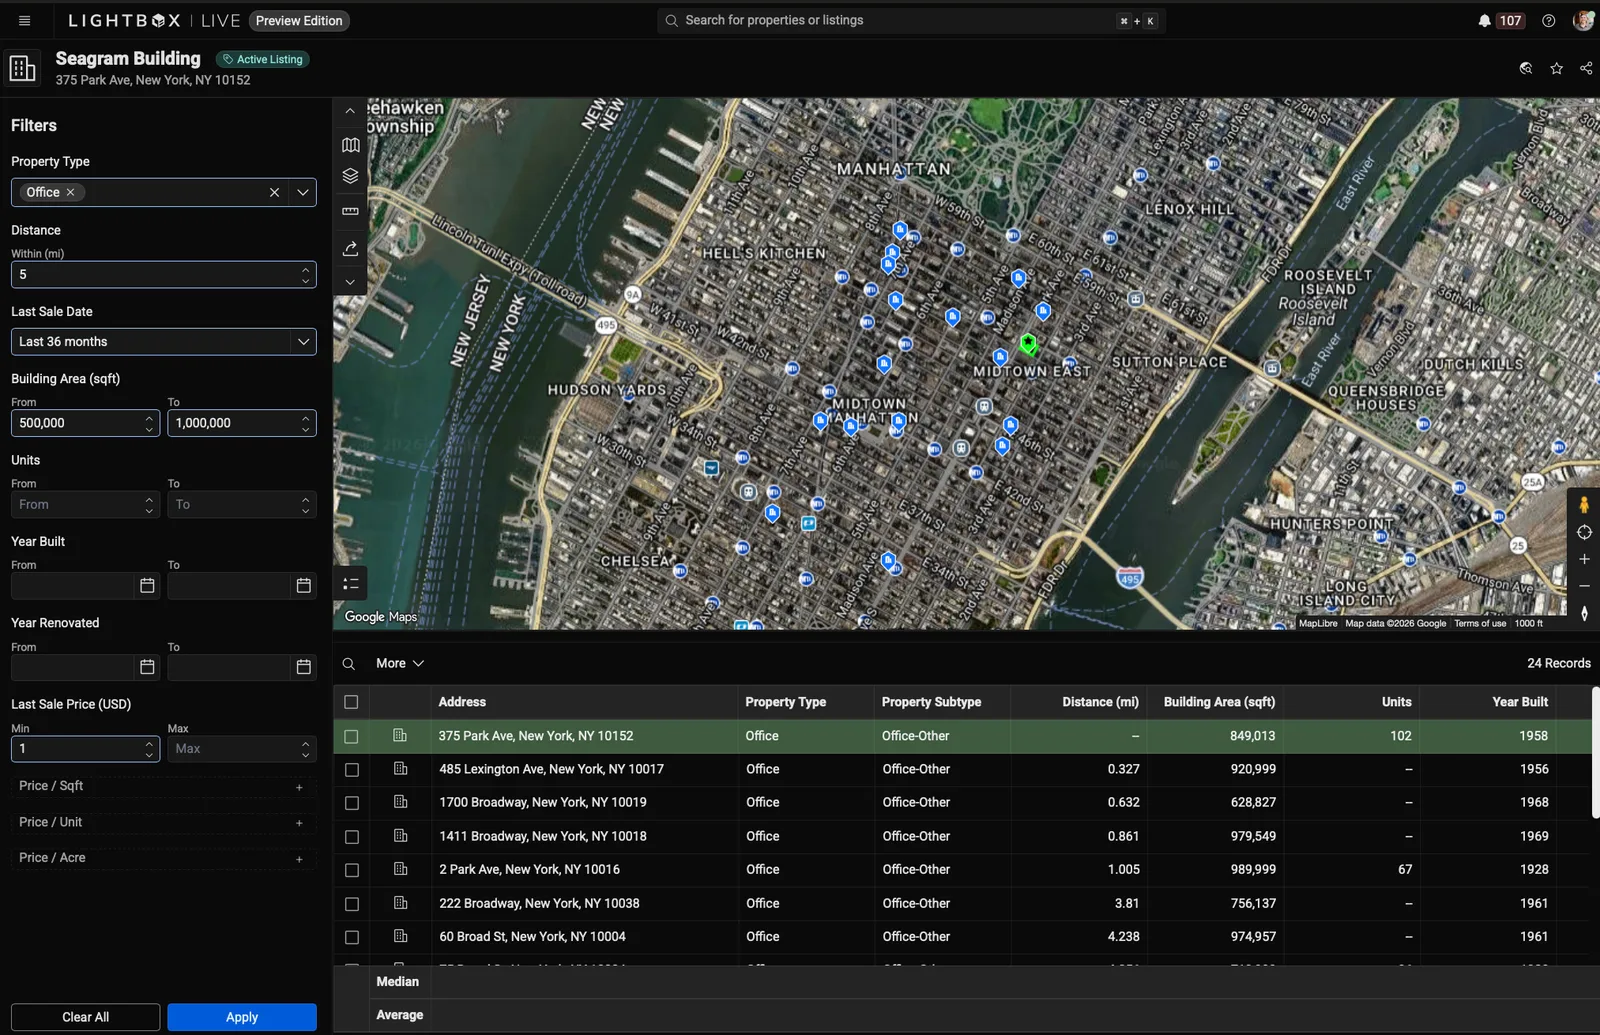Check the 1700 Broadway row checkbox

(x=351, y=803)
